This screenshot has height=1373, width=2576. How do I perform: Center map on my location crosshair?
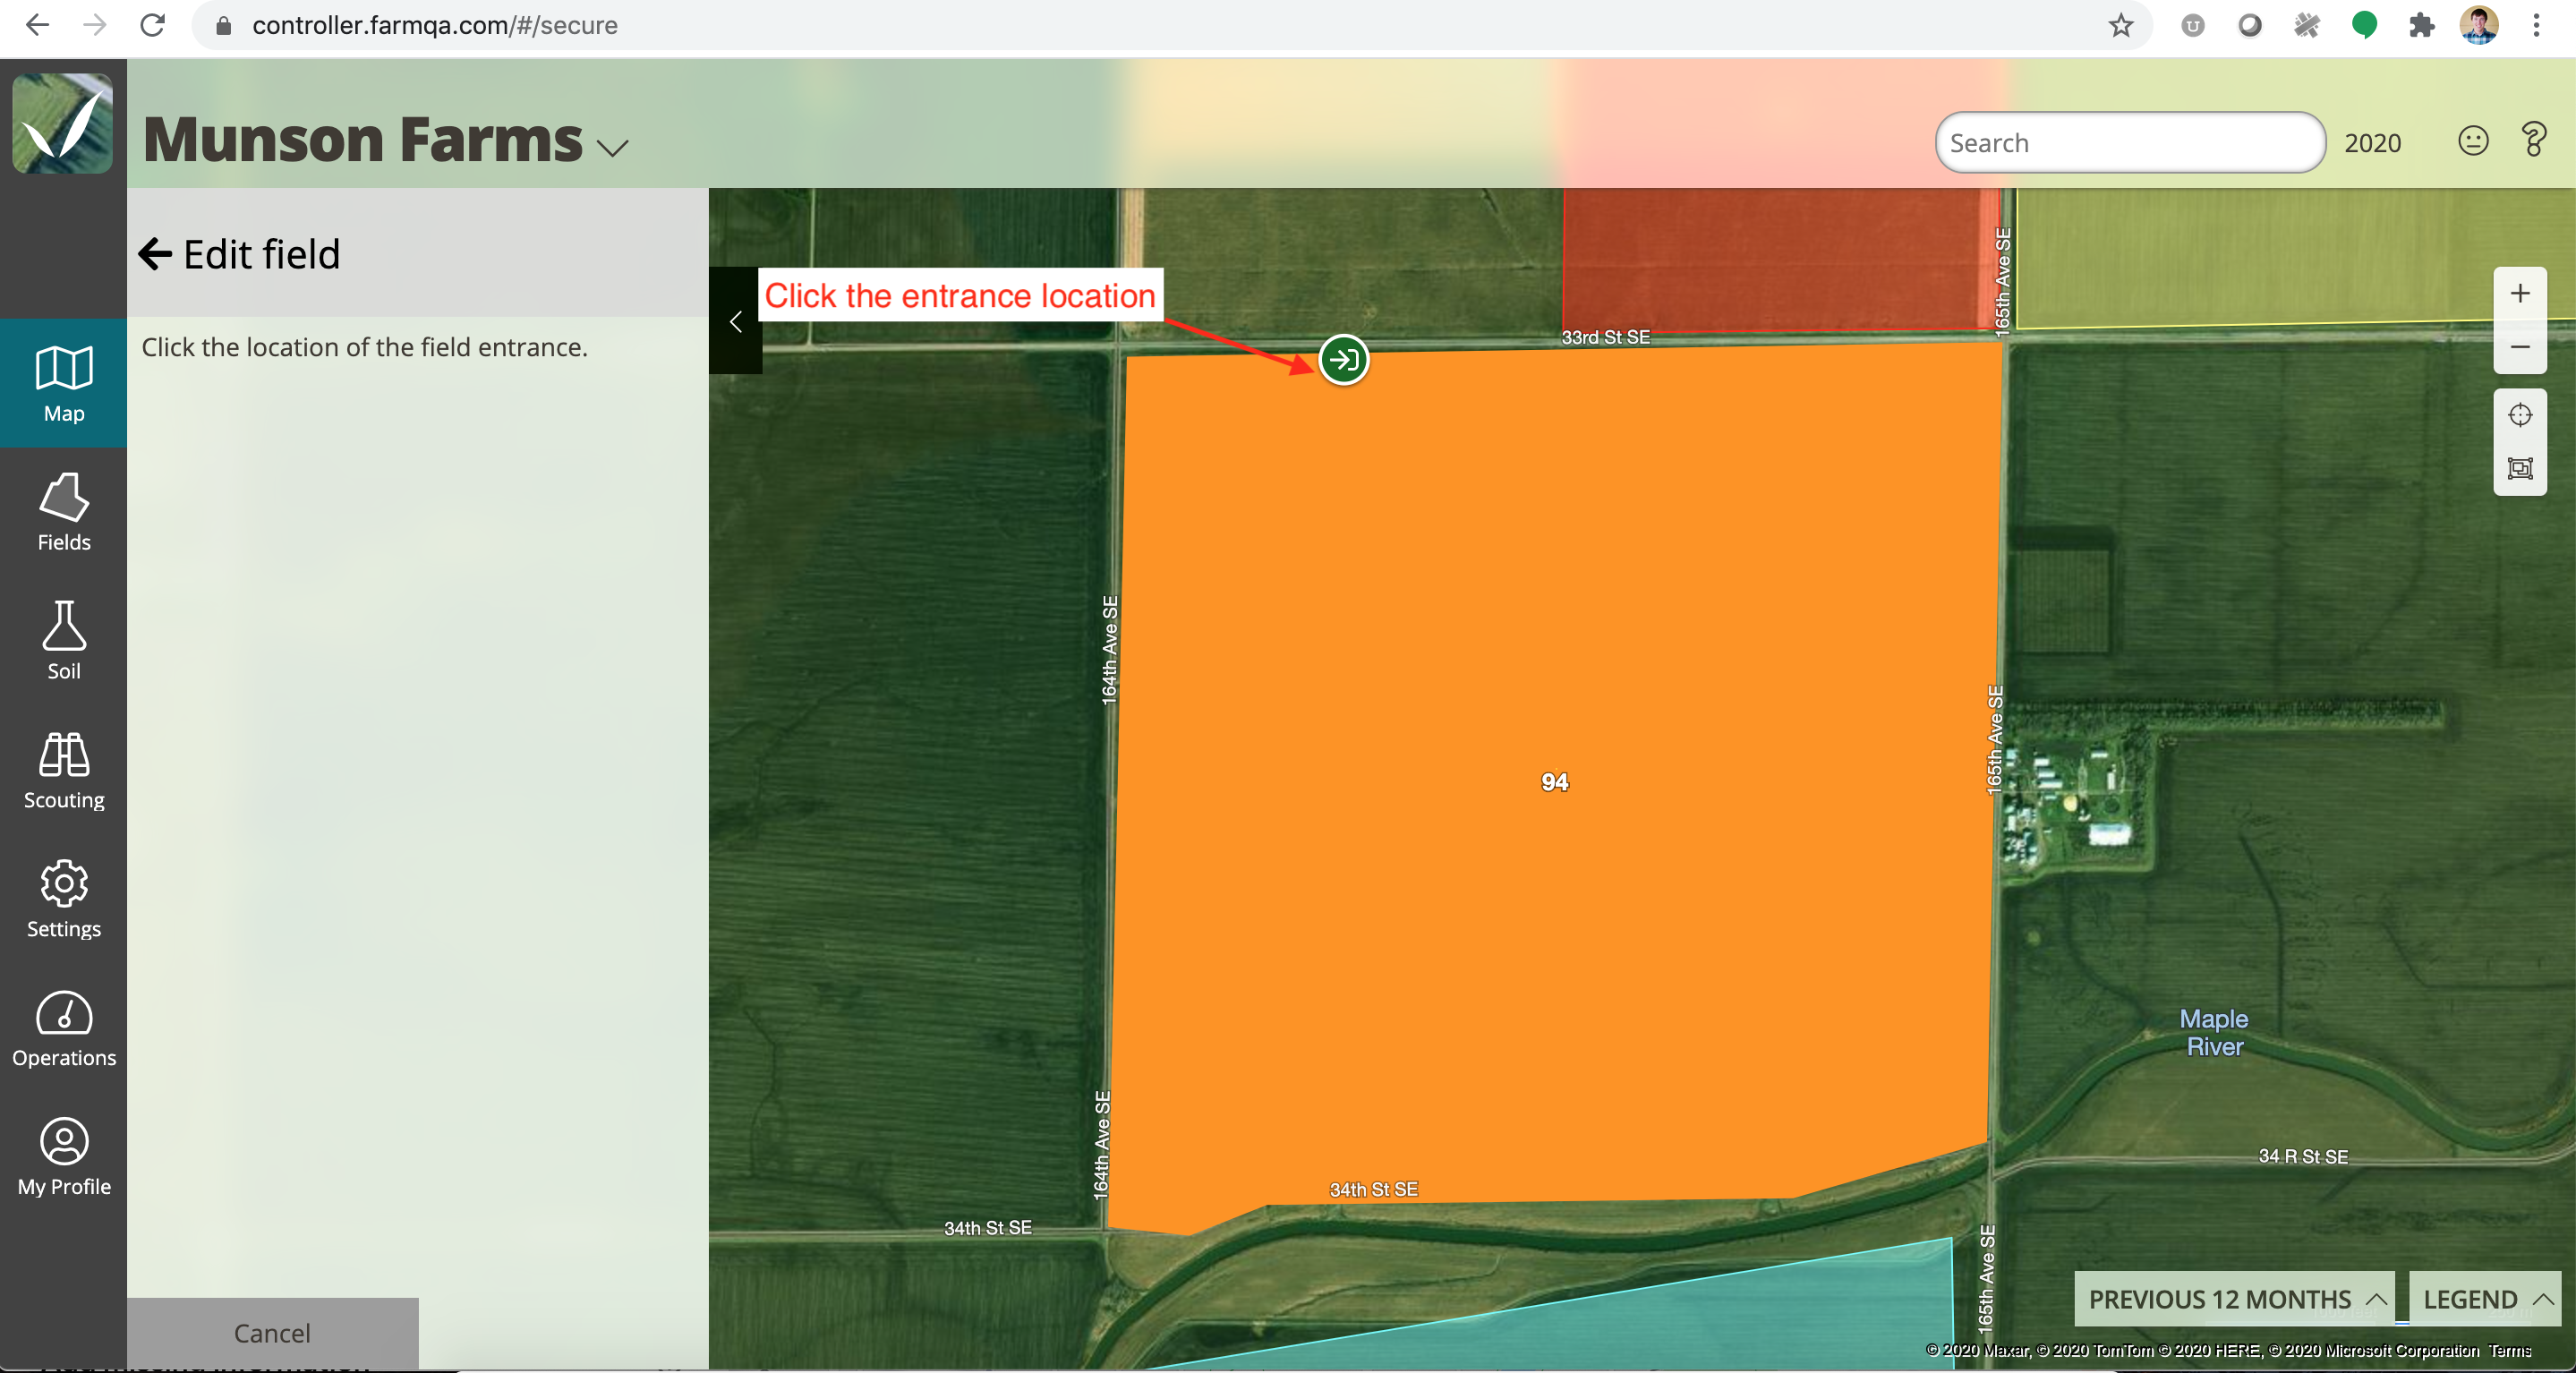click(2520, 415)
